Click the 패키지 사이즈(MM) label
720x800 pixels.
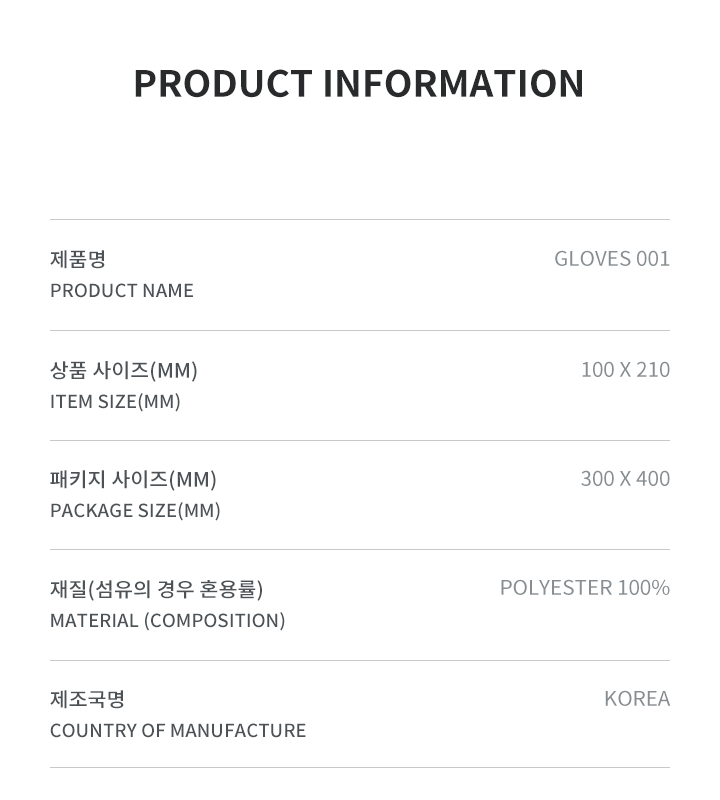[133, 479]
